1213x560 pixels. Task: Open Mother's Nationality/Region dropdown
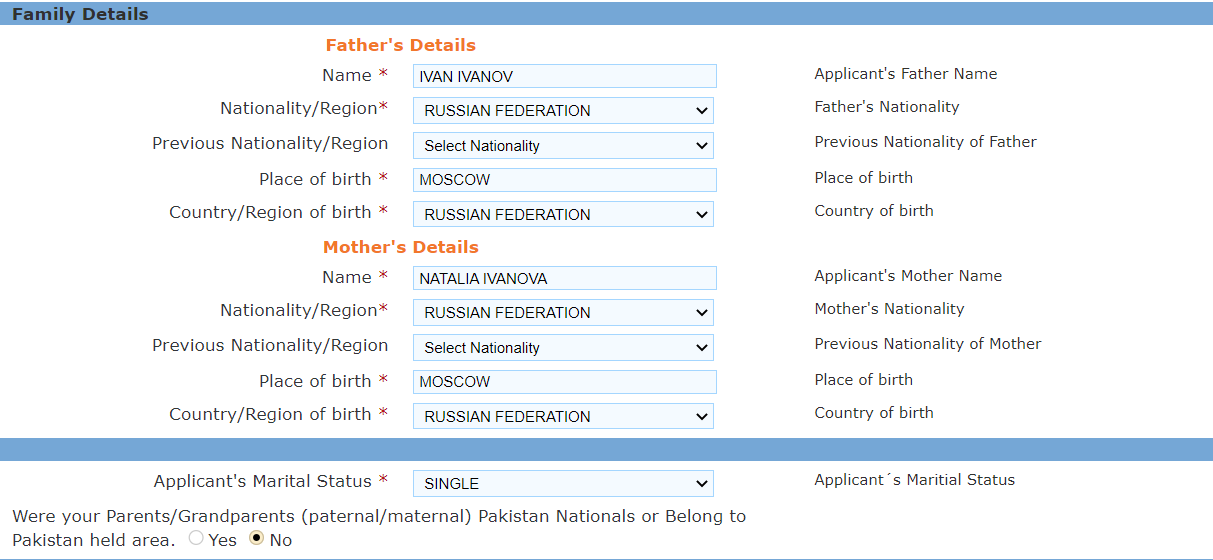[x=563, y=312]
